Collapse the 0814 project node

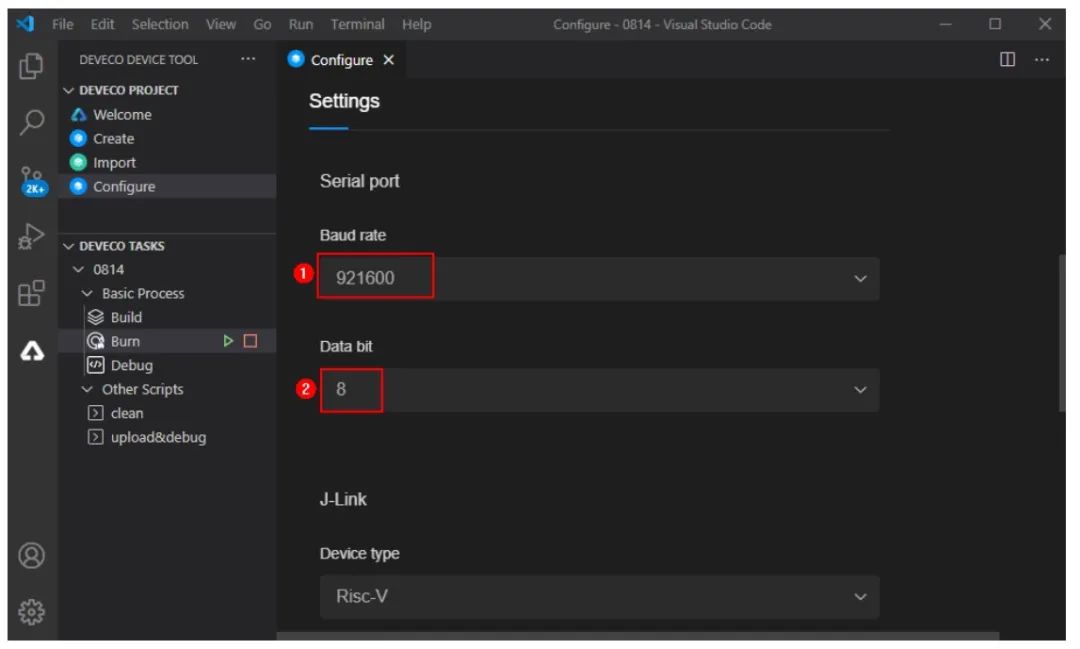pos(78,269)
